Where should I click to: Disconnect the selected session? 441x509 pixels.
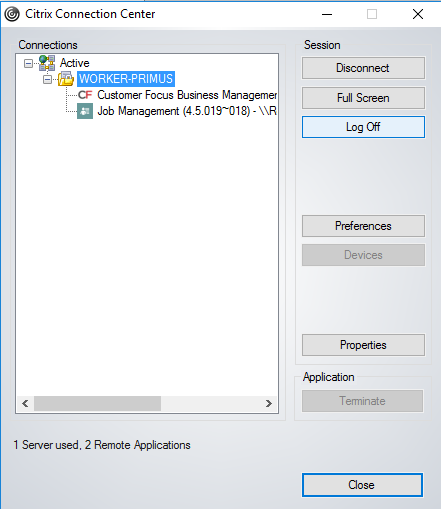(363, 68)
